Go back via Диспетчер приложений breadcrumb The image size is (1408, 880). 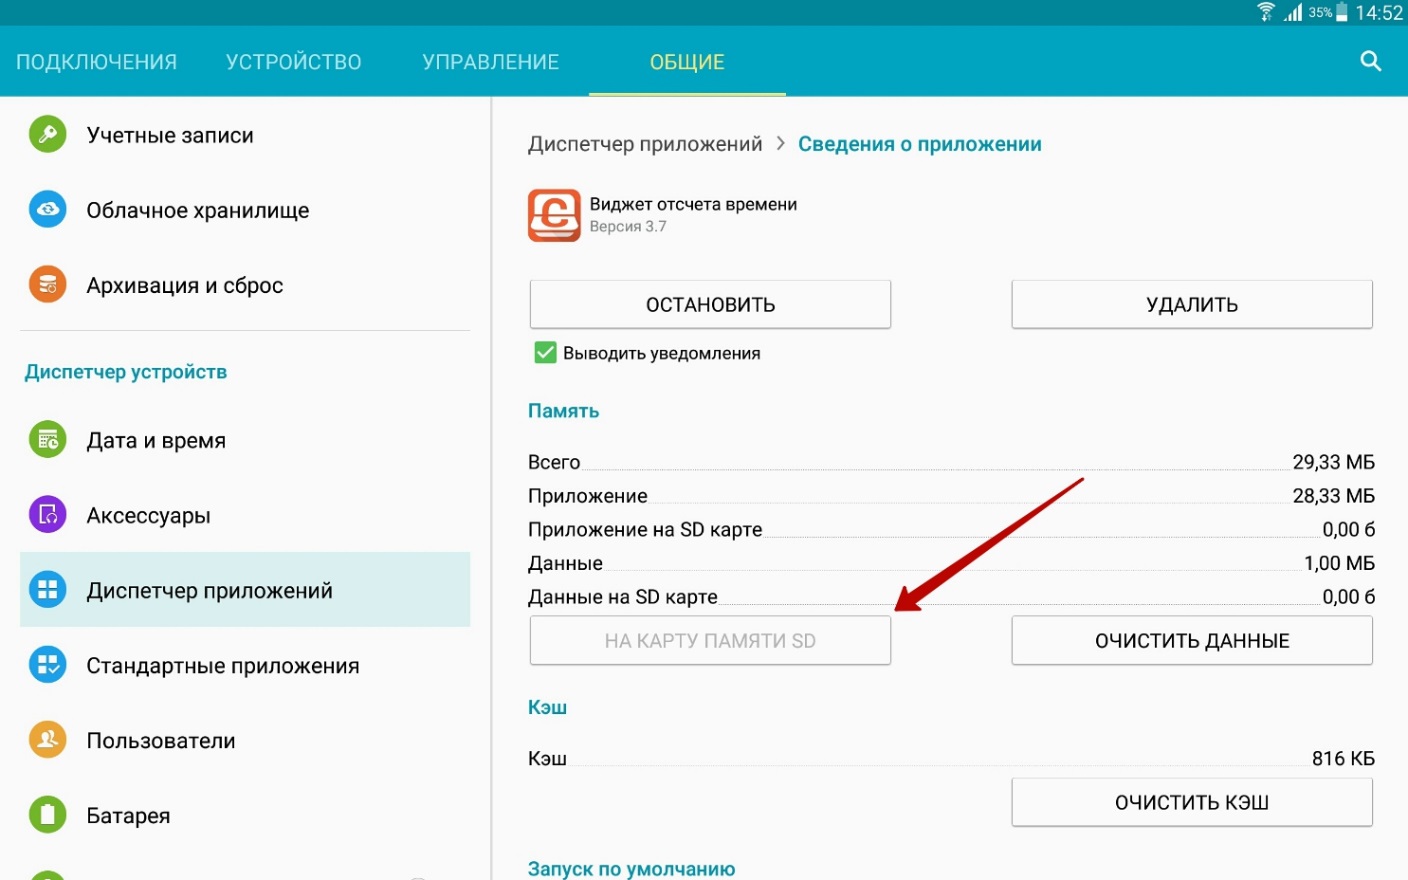[645, 144]
